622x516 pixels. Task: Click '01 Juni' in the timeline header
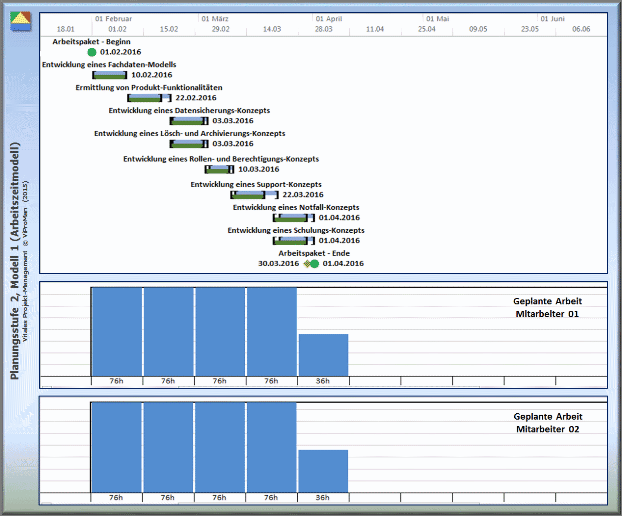(x=553, y=19)
